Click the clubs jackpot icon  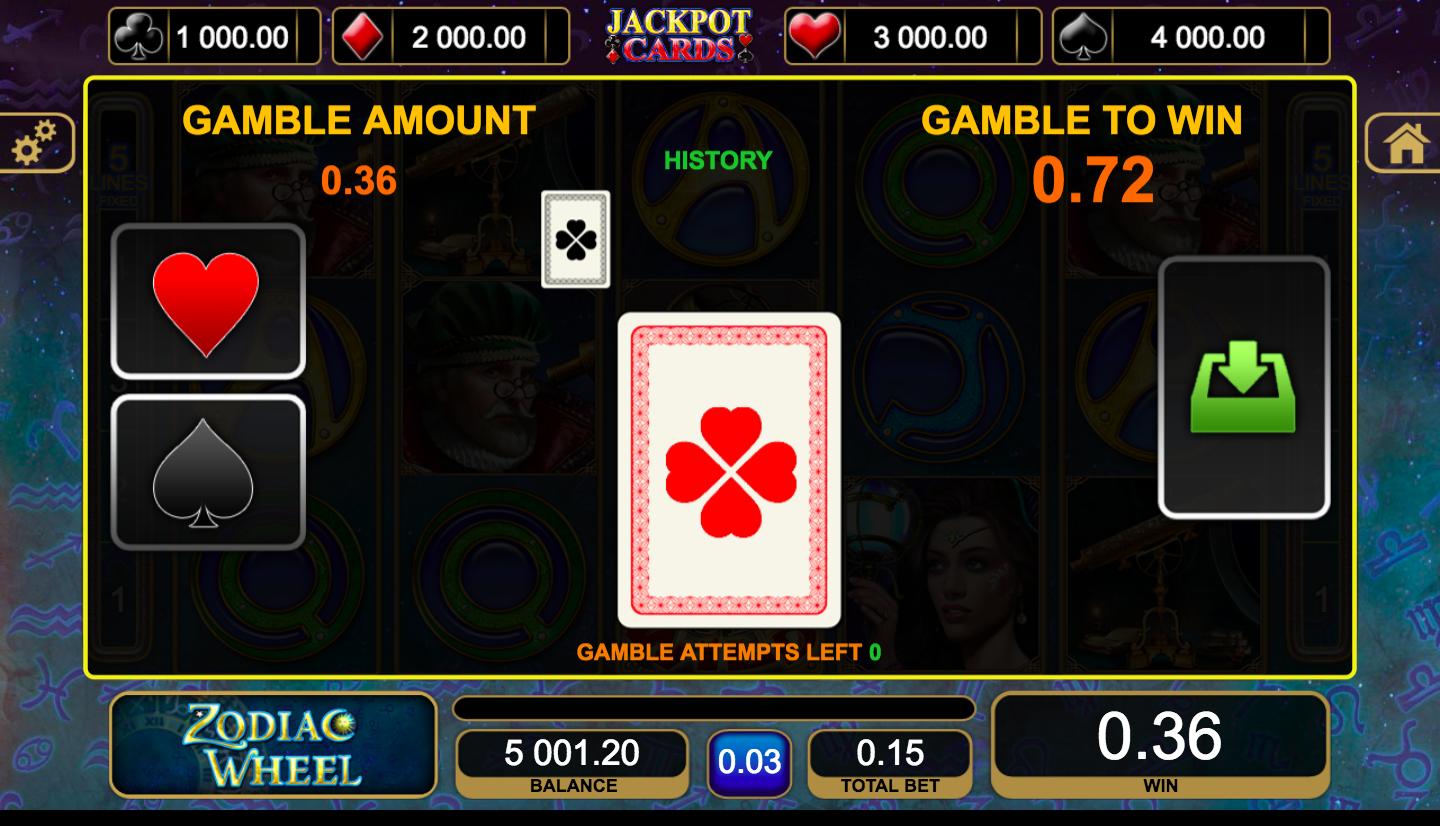139,37
